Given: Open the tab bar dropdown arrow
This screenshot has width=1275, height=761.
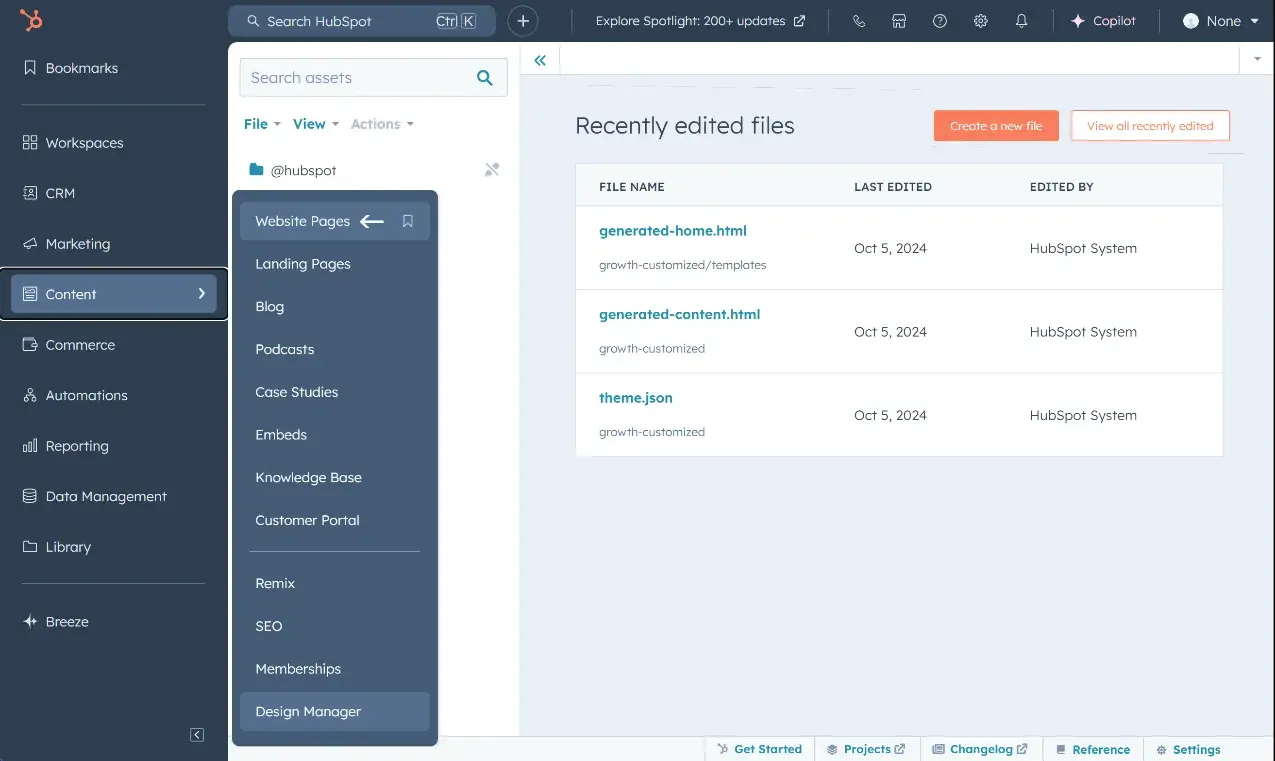Looking at the screenshot, I should (1257, 59).
